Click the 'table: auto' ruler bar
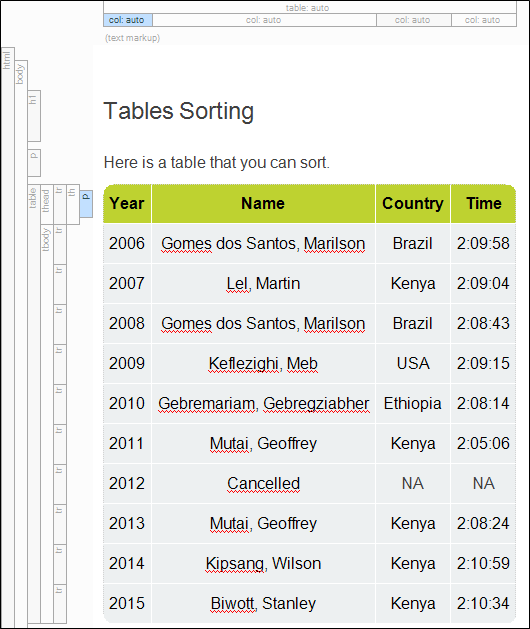 310,8
